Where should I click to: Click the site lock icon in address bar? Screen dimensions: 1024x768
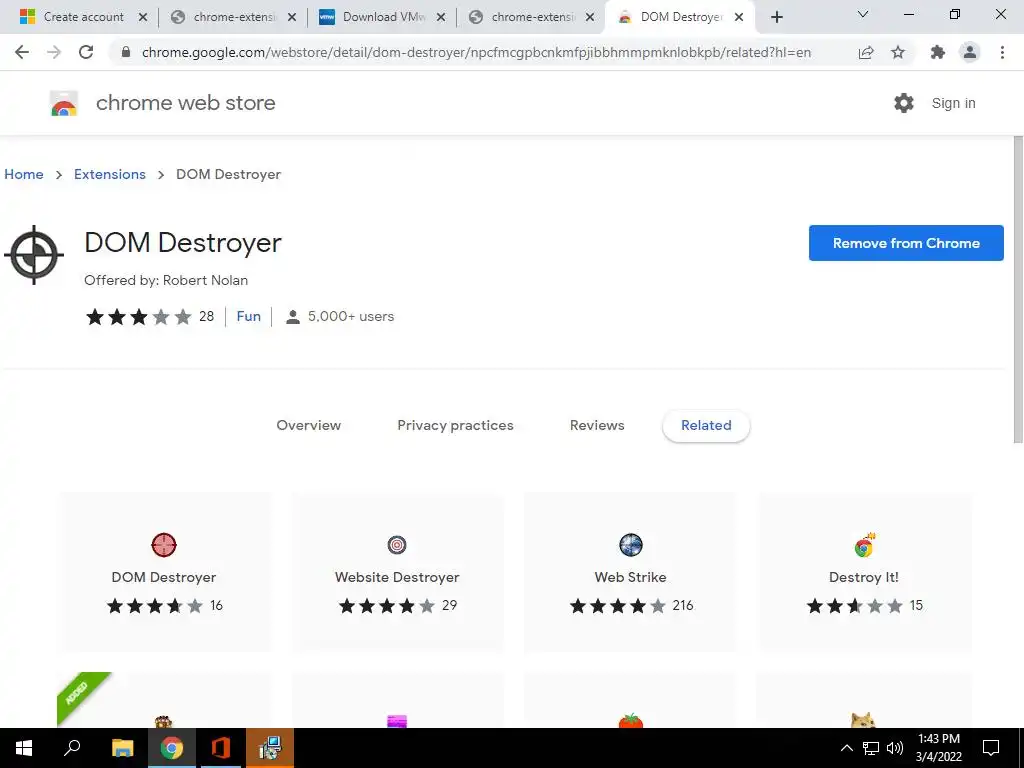[126, 52]
